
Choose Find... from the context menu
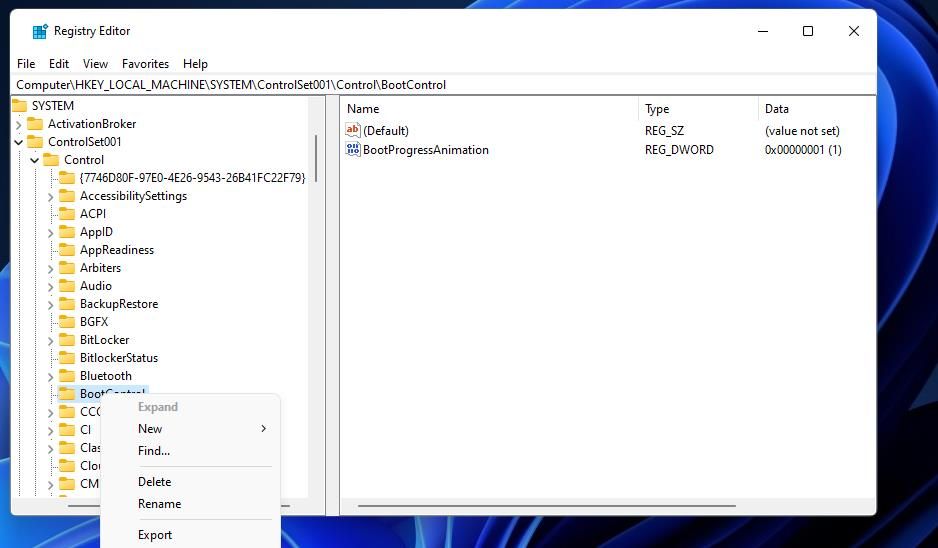tap(190, 451)
